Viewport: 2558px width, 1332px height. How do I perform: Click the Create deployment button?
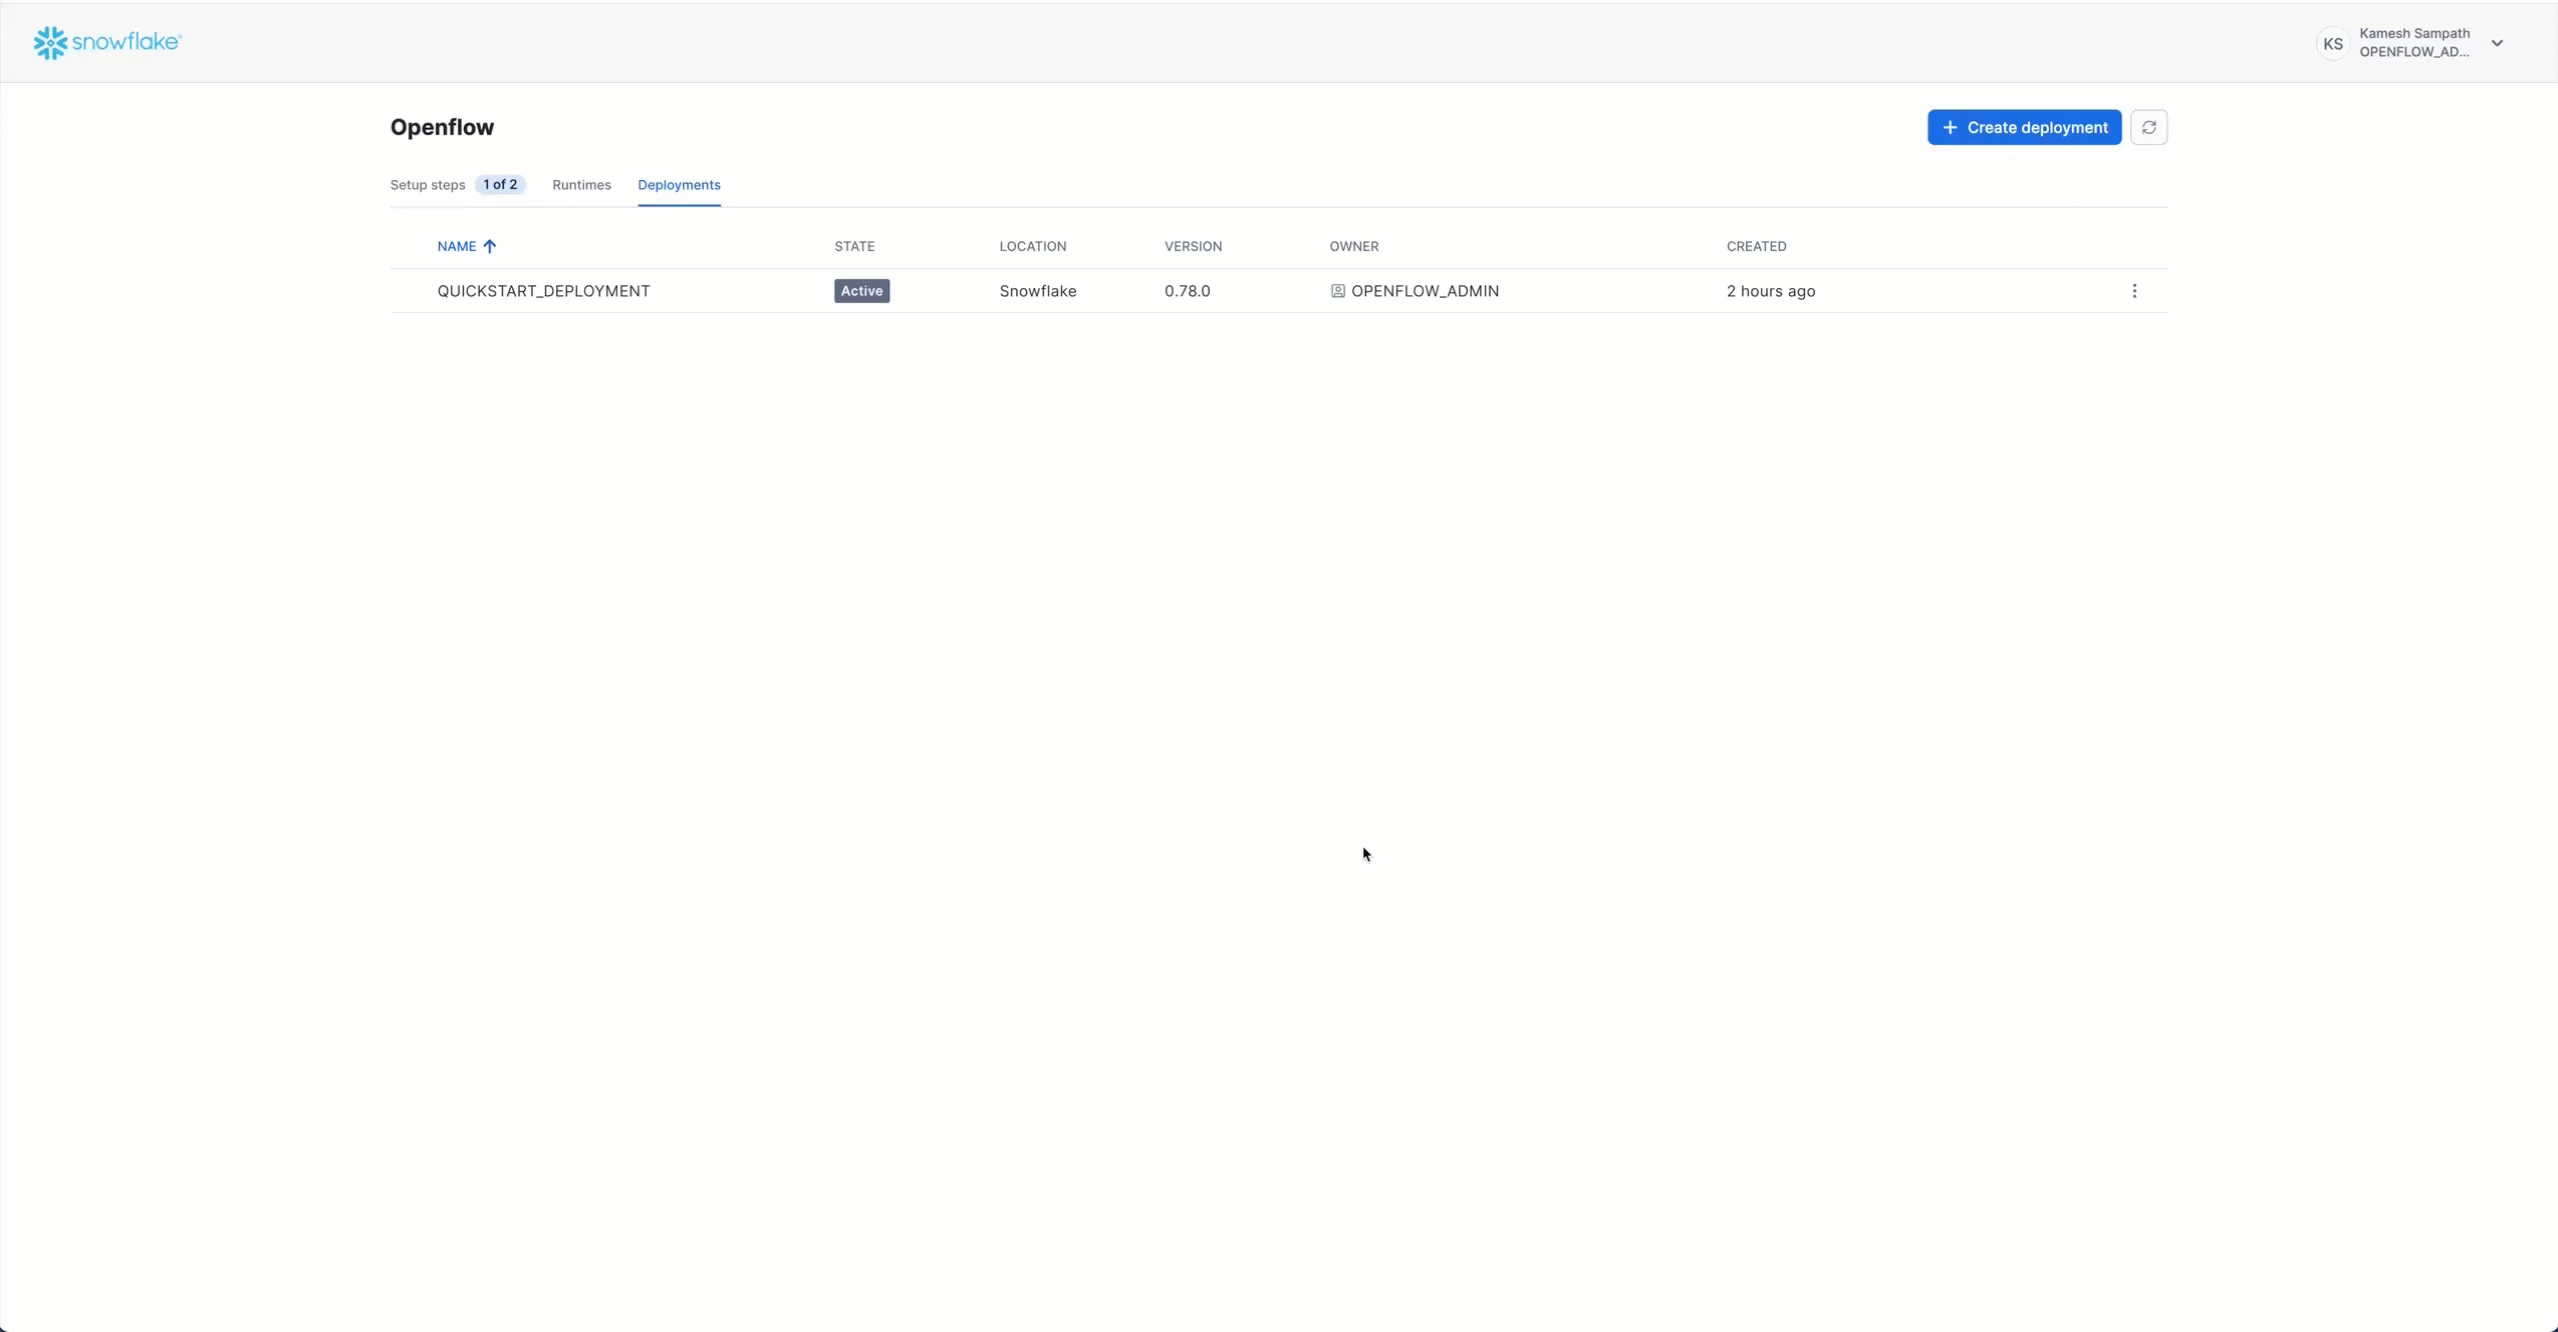click(2021, 127)
